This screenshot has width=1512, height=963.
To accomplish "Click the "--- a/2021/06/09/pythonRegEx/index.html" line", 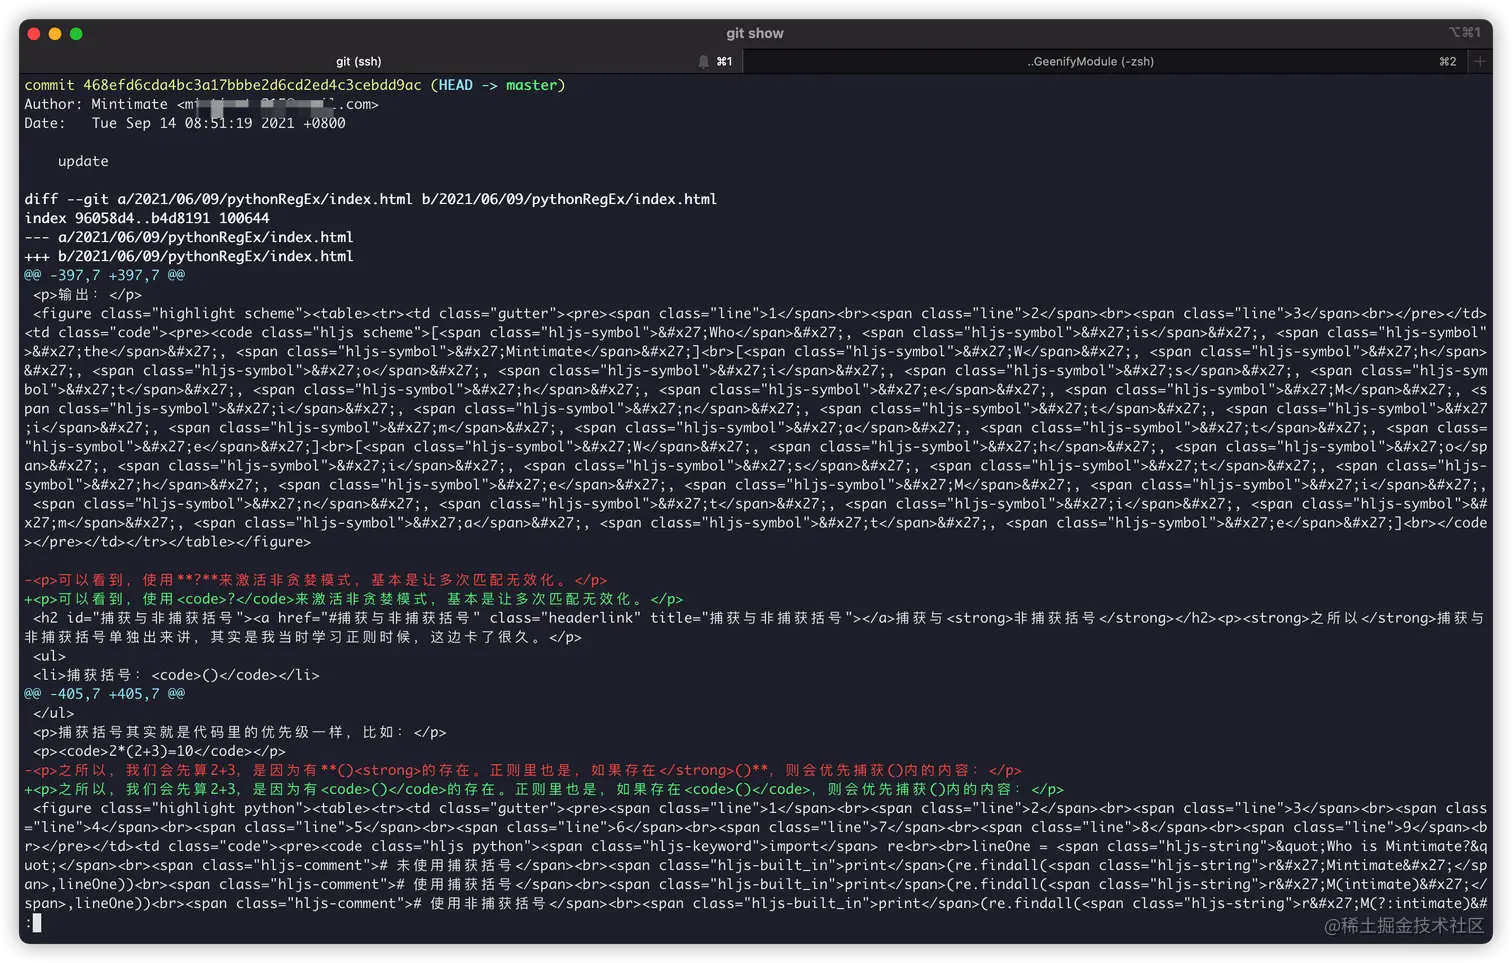I will [189, 237].
